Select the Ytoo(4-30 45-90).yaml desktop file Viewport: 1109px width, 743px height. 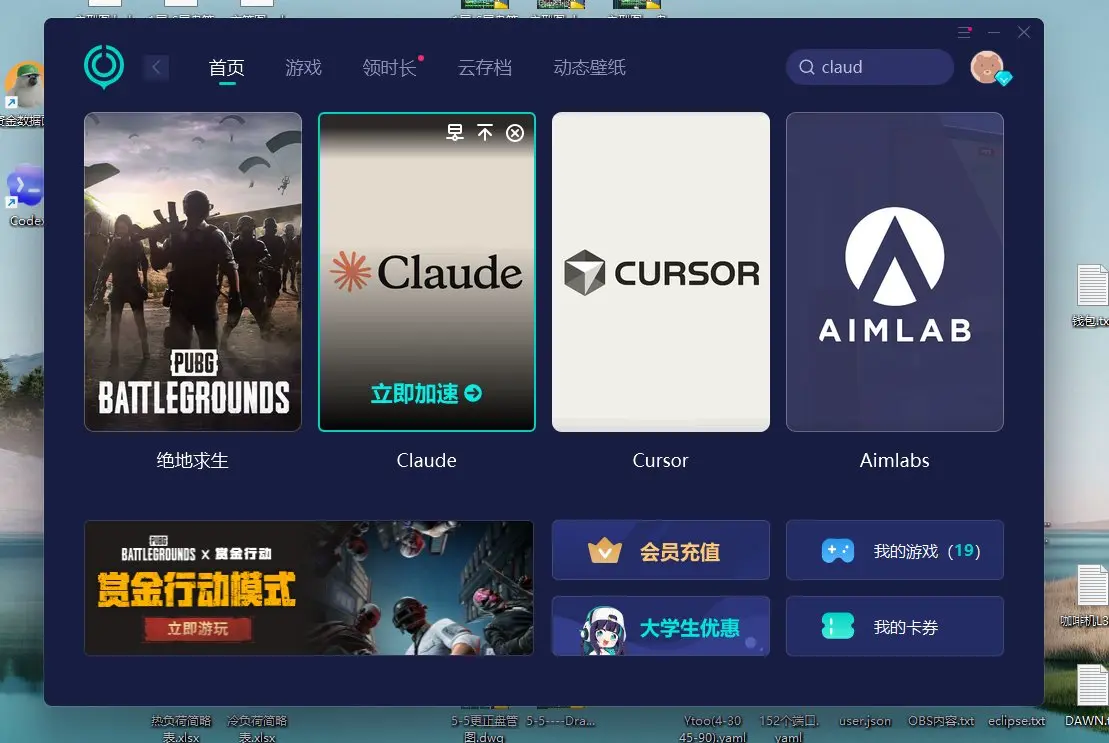tap(712, 728)
